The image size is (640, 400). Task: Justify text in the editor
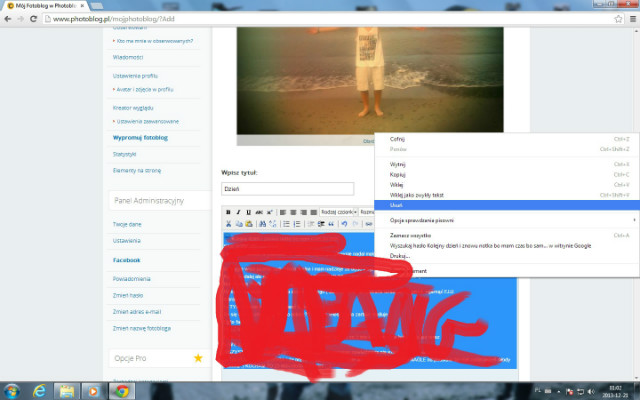pos(313,212)
